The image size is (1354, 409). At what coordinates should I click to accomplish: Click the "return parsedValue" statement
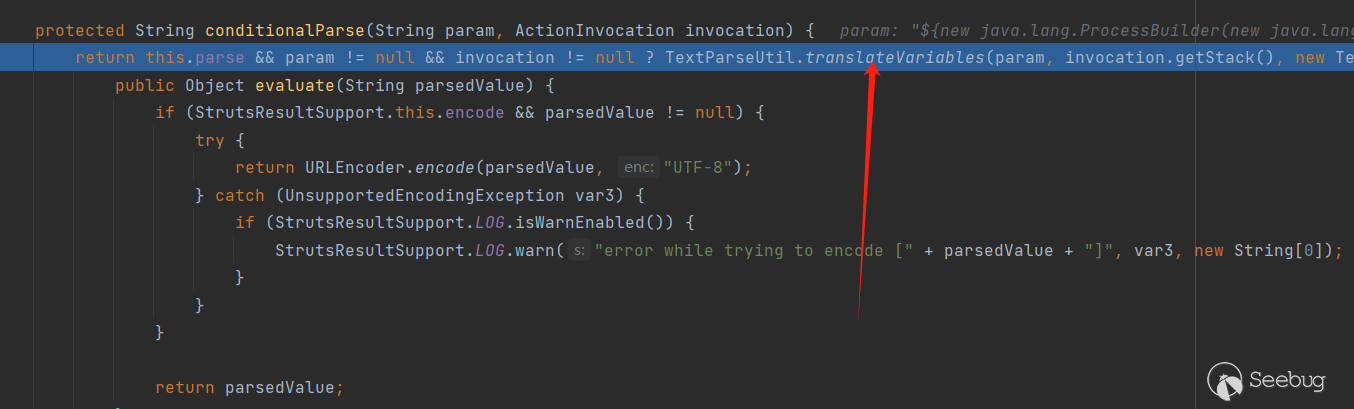click(x=249, y=387)
